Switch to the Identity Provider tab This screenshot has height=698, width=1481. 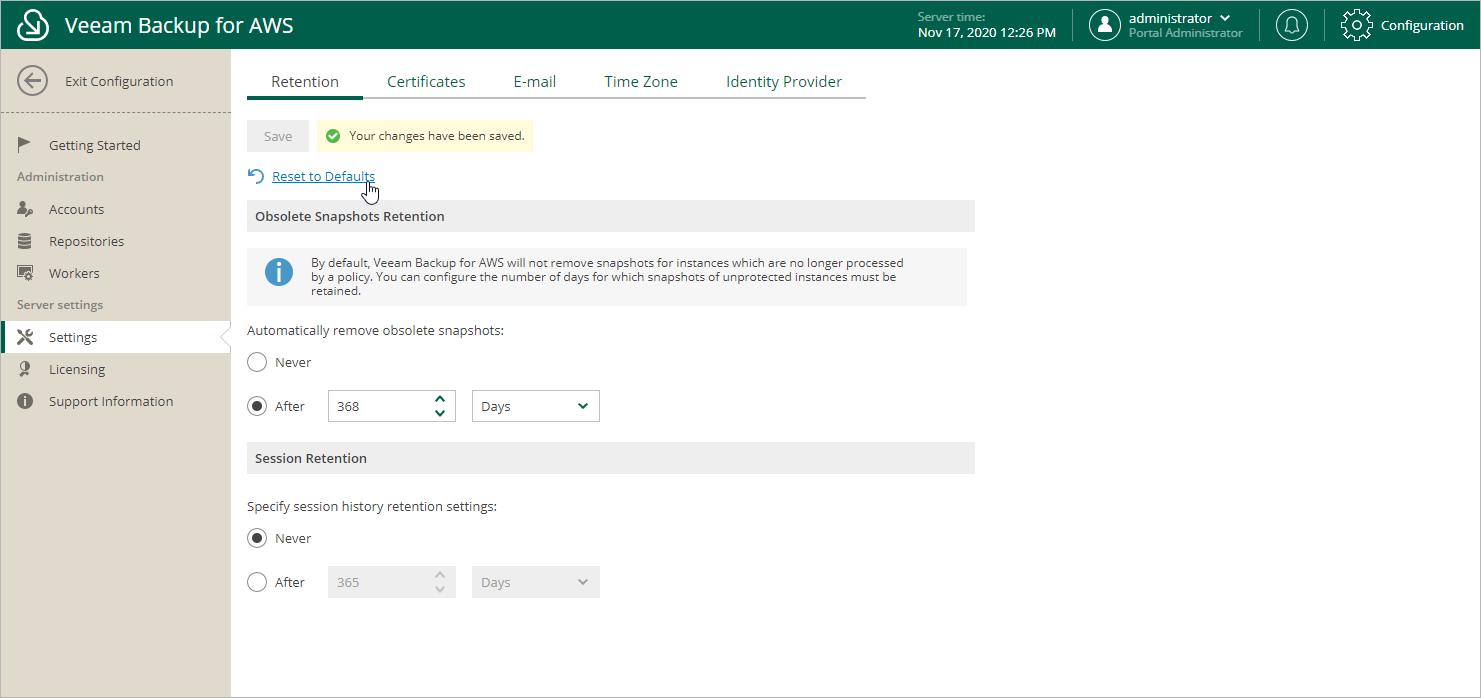pos(784,82)
